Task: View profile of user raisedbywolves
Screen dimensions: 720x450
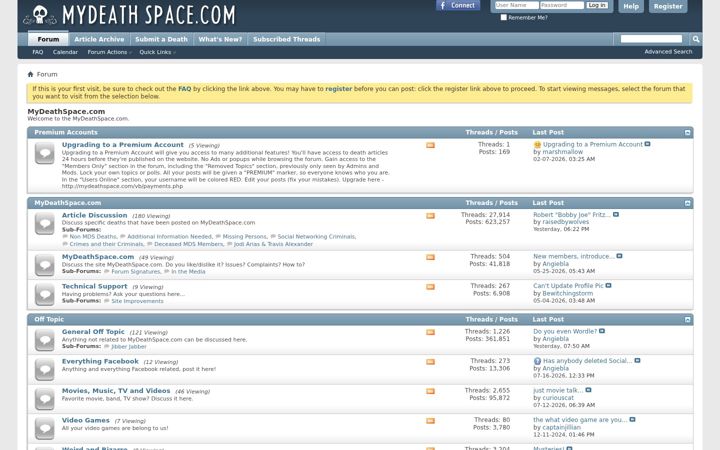Action: pyautogui.click(x=565, y=222)
